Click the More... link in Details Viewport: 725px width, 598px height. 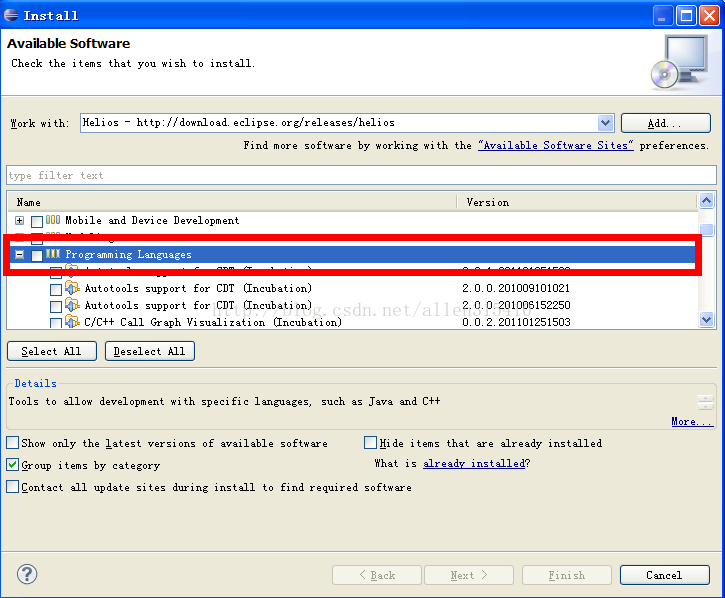click(x=692, y=421)
